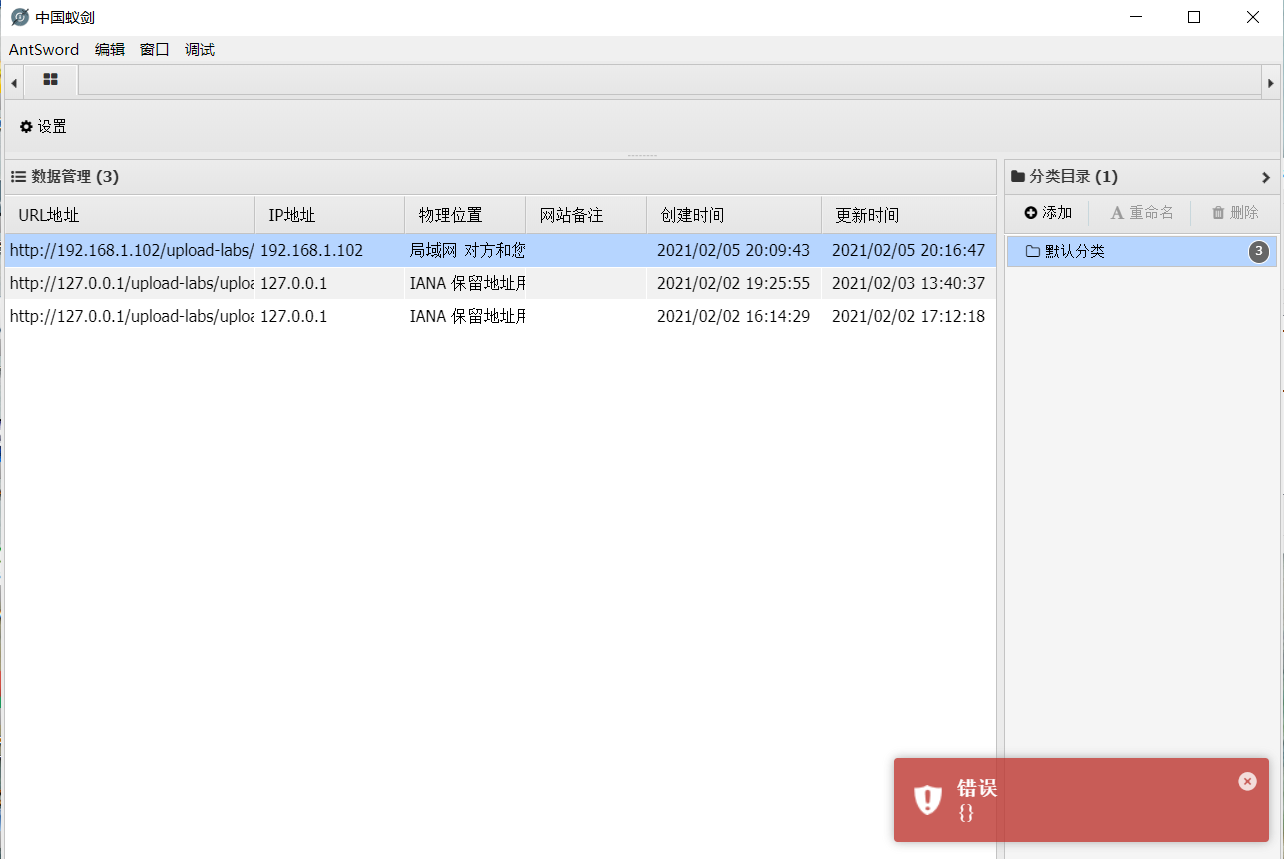1284x859 pixels.
Task: Open the 编辑 menu
Action: (110, 50)
